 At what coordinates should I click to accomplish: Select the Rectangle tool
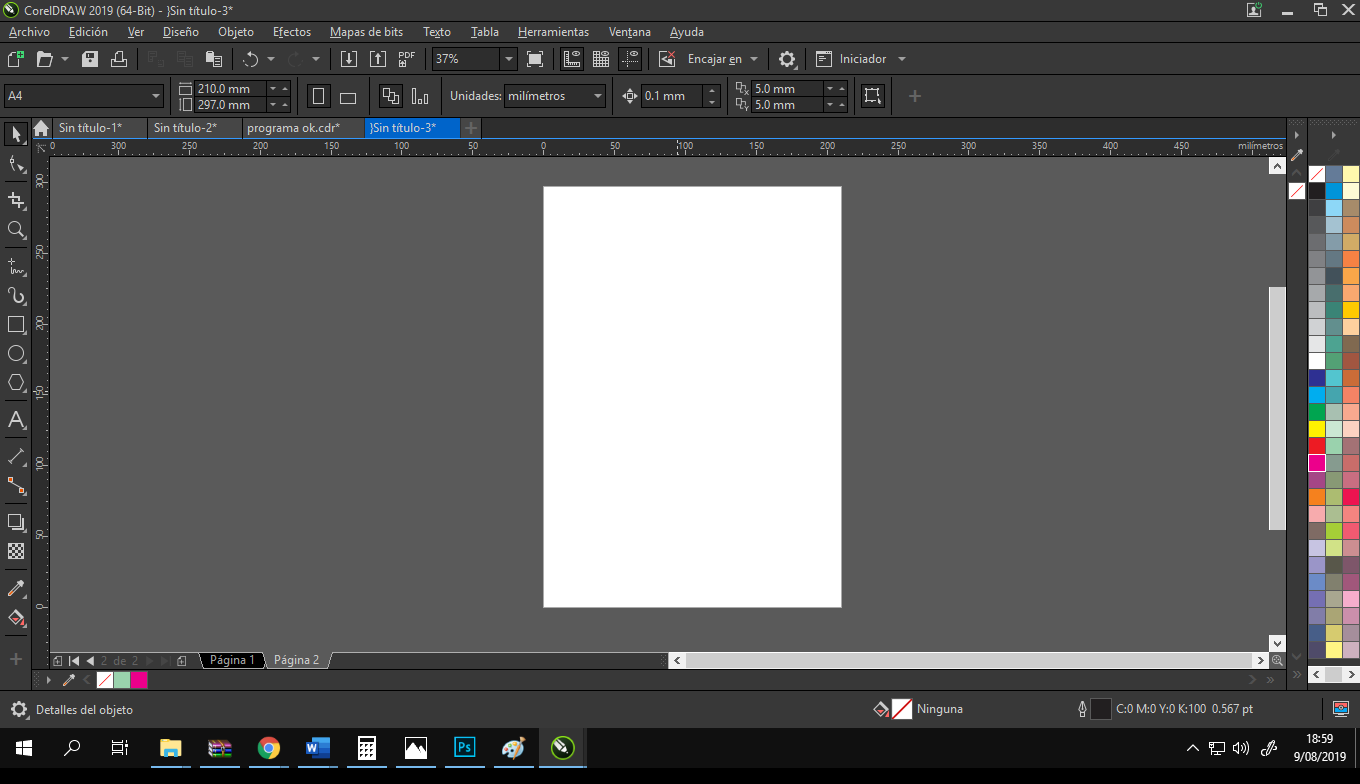[16, 325]
